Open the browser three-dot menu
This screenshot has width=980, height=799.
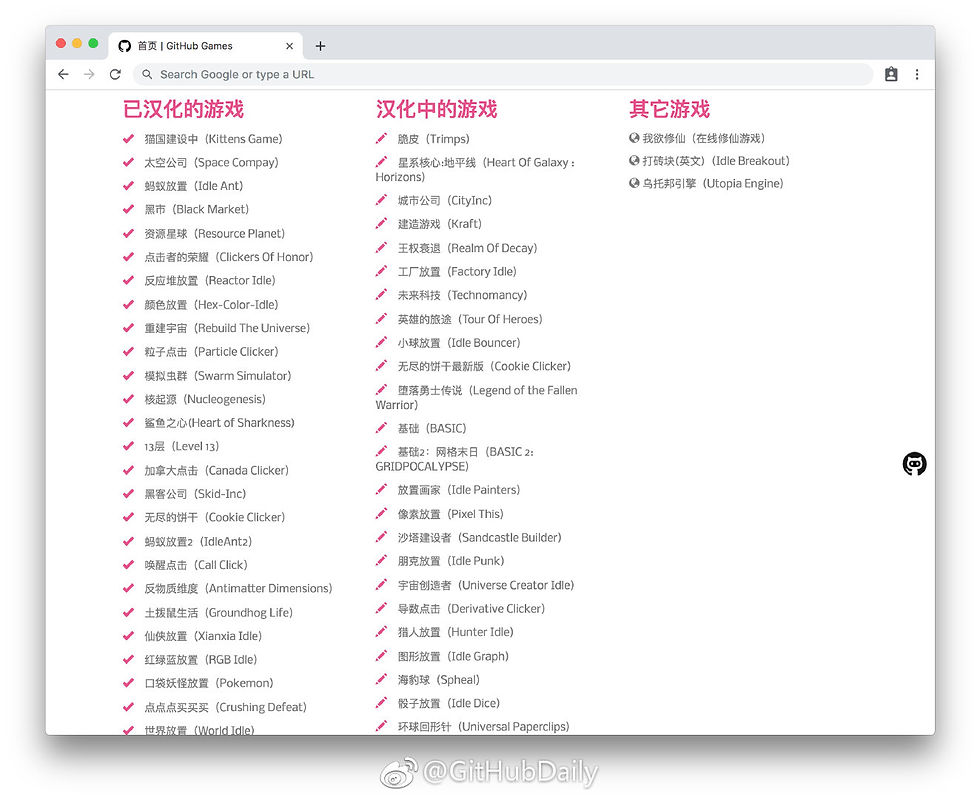(x=917, y=74)
